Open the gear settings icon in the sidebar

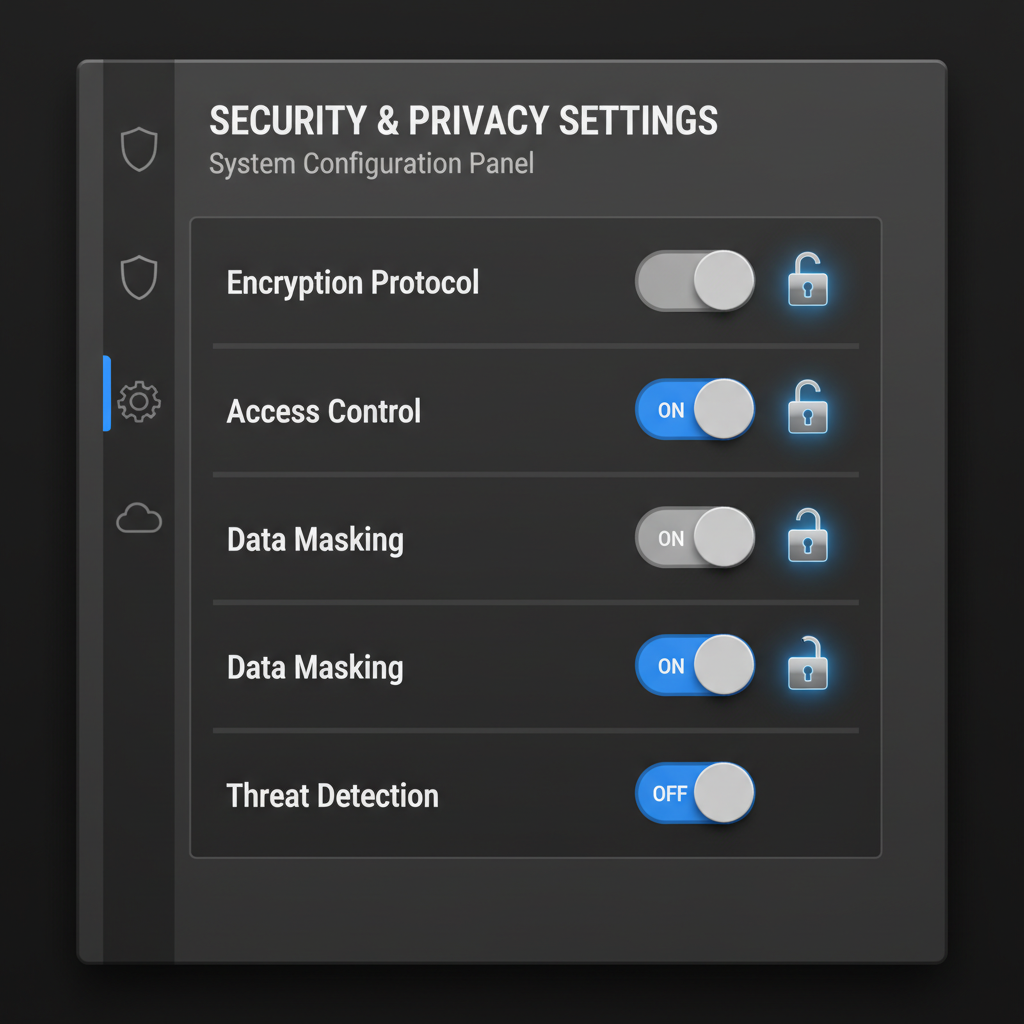click(139, 401)
